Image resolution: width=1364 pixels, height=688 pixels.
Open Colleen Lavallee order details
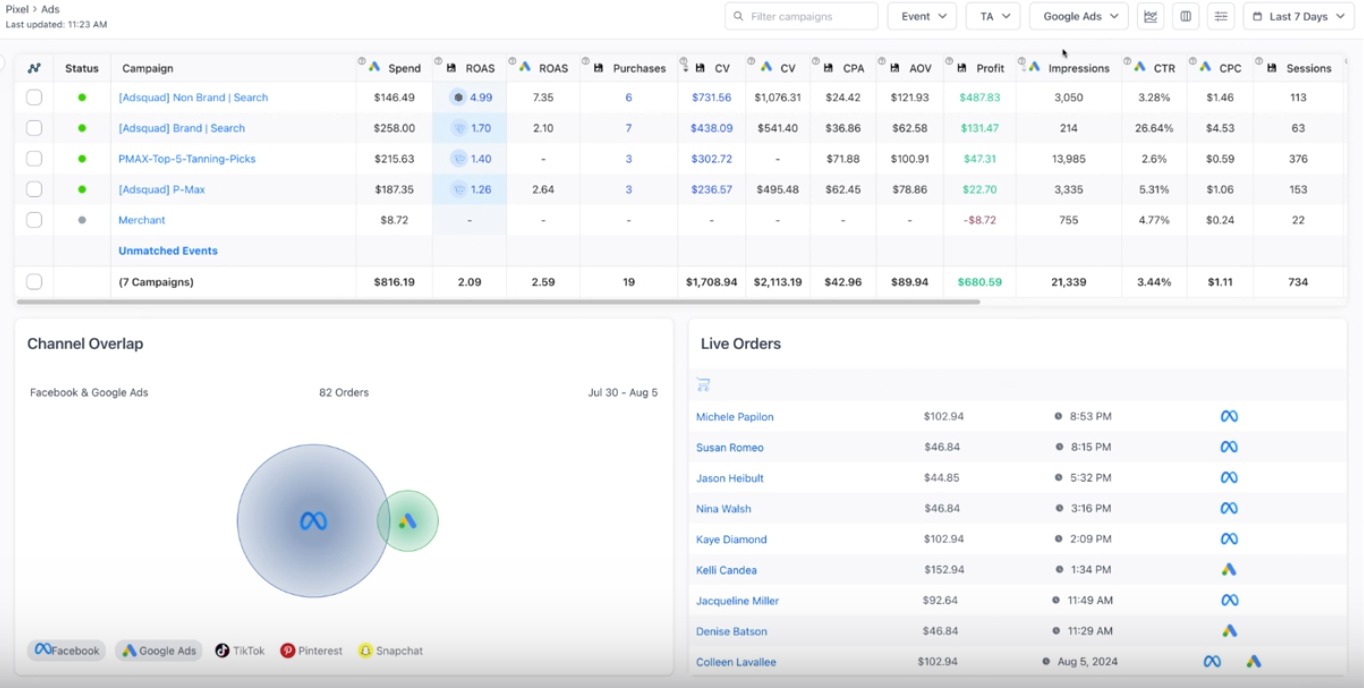736,662
